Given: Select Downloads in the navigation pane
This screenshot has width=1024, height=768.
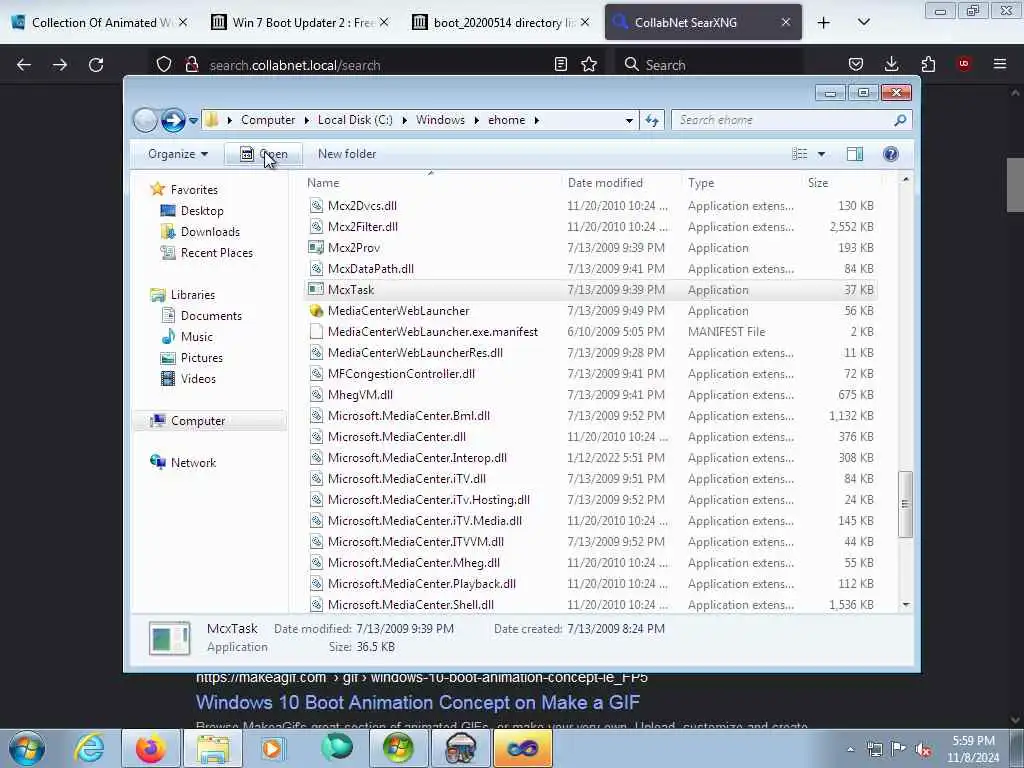Looking at the screenshot, I should point(210,232).
